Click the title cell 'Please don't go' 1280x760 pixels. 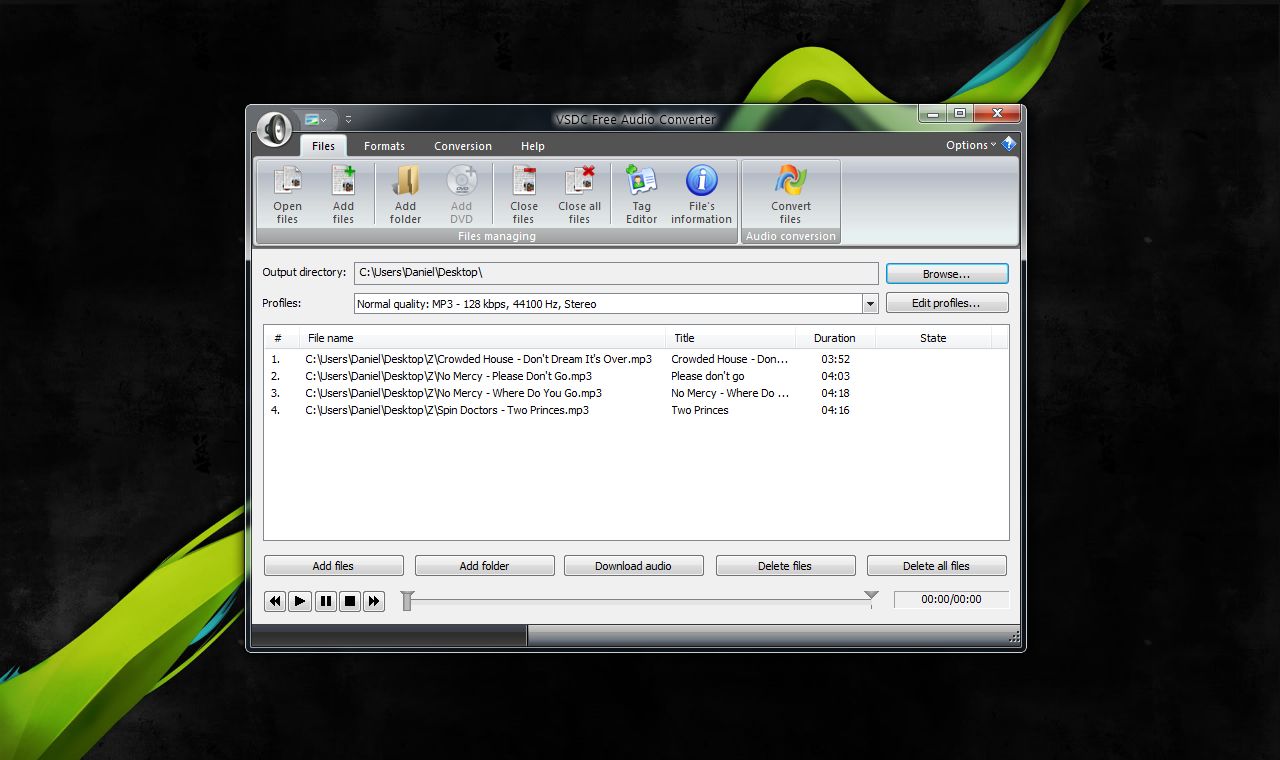(x=708, y=376)
